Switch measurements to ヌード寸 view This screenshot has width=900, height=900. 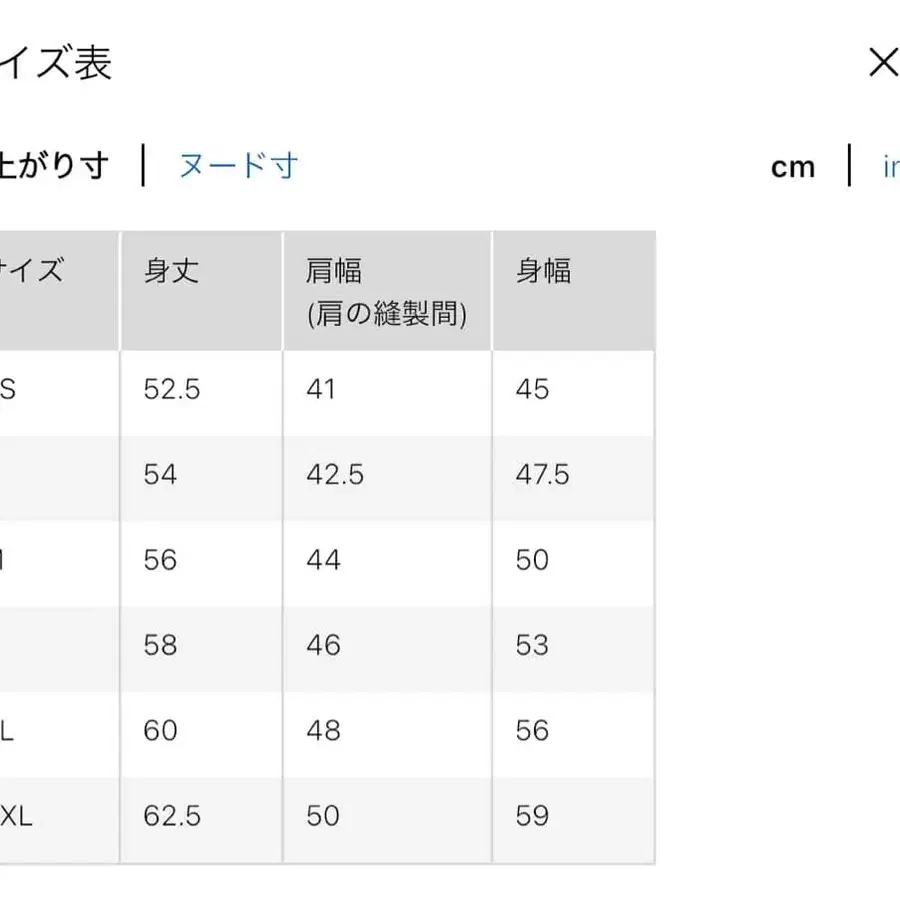(239, 165)
